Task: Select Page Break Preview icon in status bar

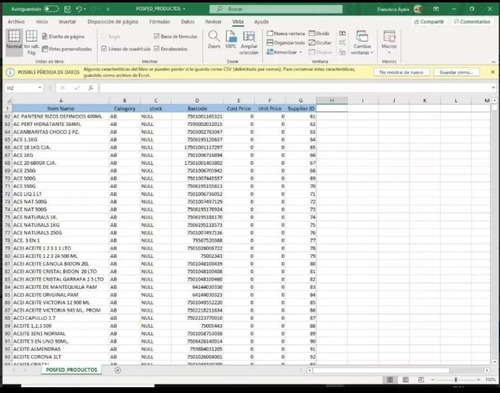Action: 421,380
